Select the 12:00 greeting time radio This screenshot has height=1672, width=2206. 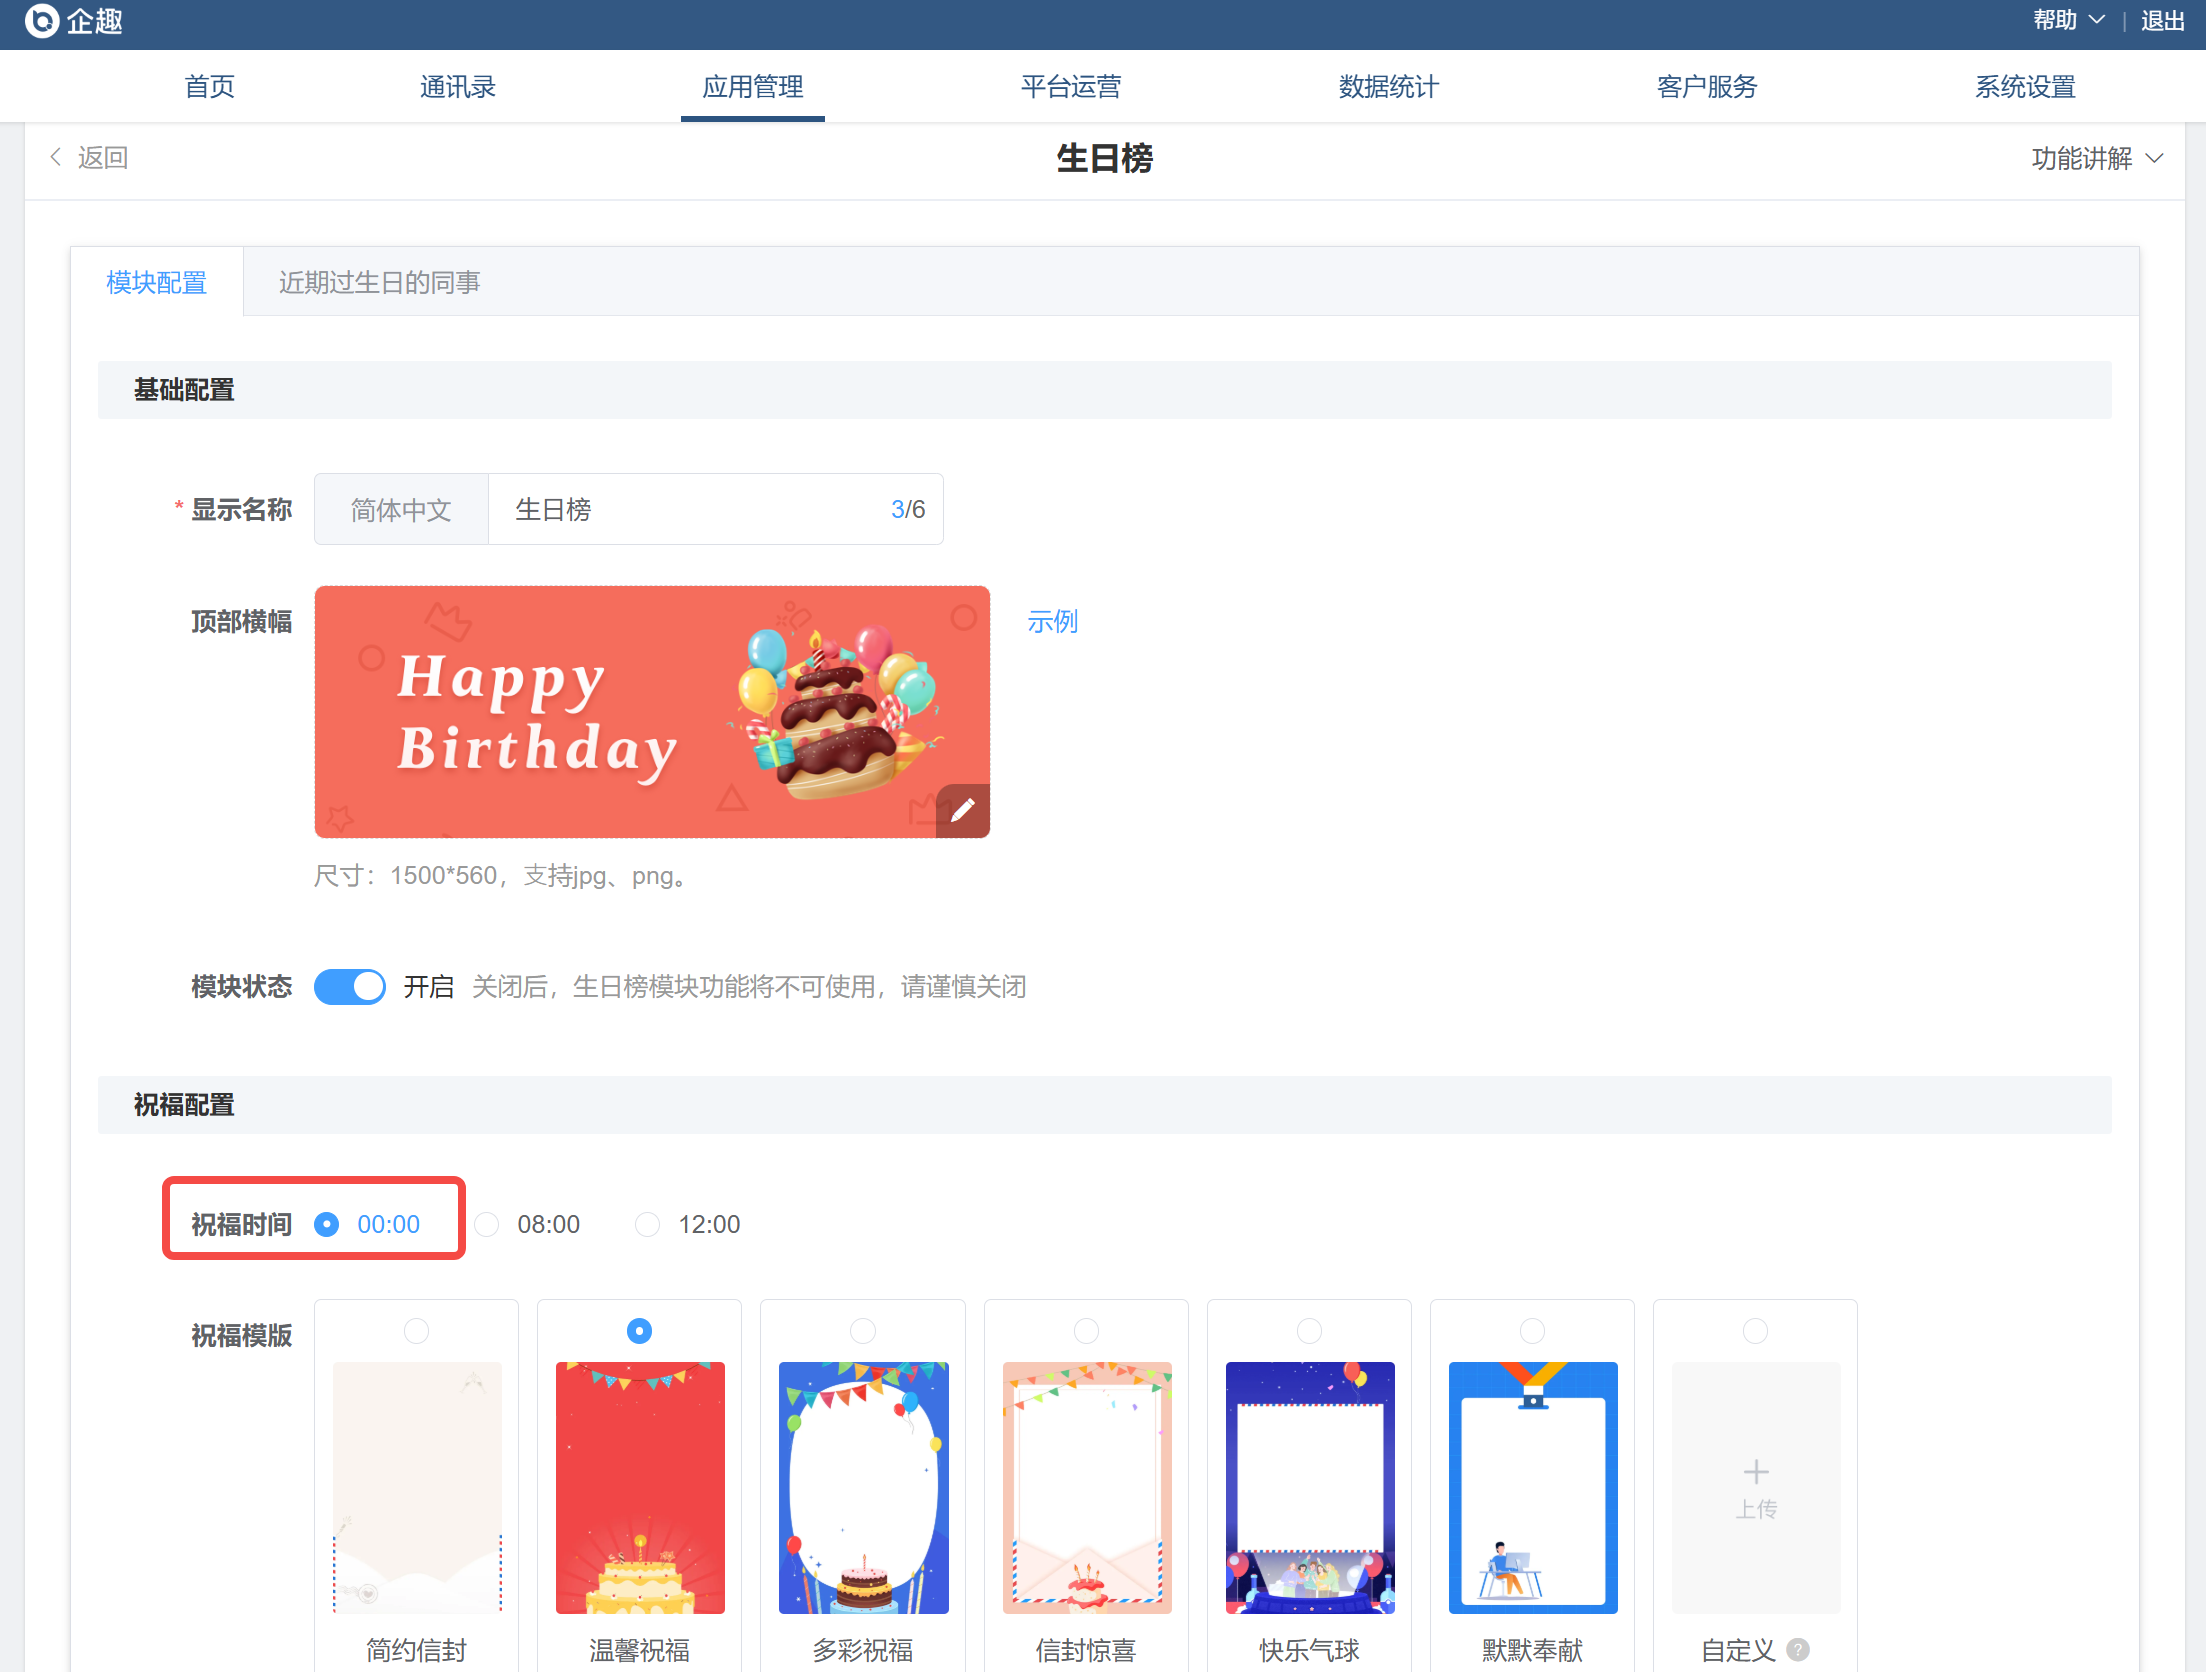click(648, 1224)
